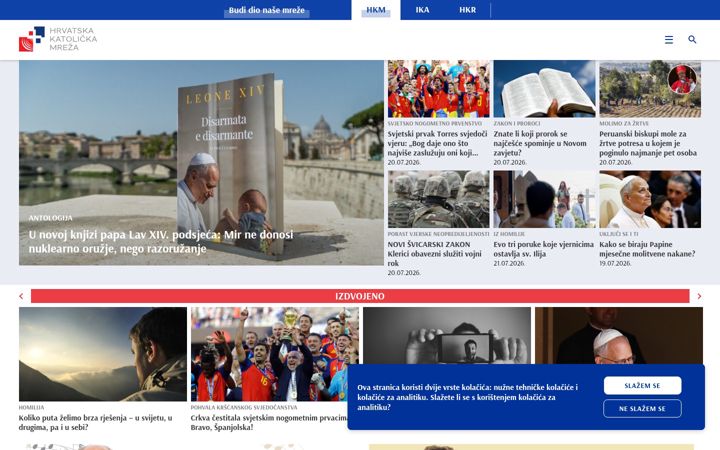Read Kako se biraju Papine molitvene nakane
Viewport: 720px width, 450px height.
(x=647, y=249)
